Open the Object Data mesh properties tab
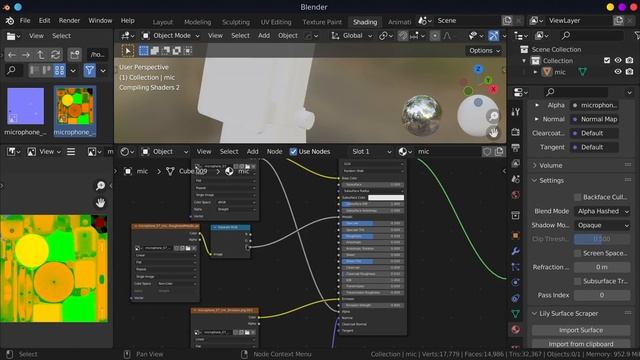 tap(516, 313)
